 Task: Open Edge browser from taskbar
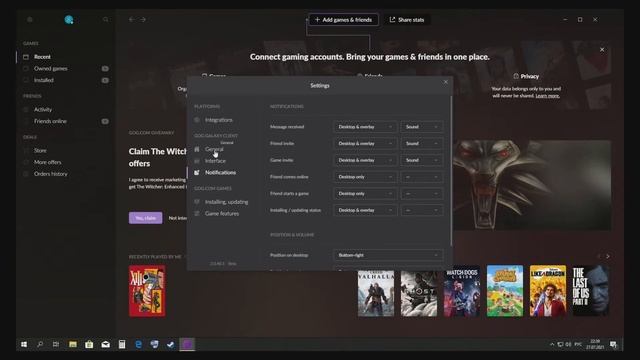coord(138,344)
